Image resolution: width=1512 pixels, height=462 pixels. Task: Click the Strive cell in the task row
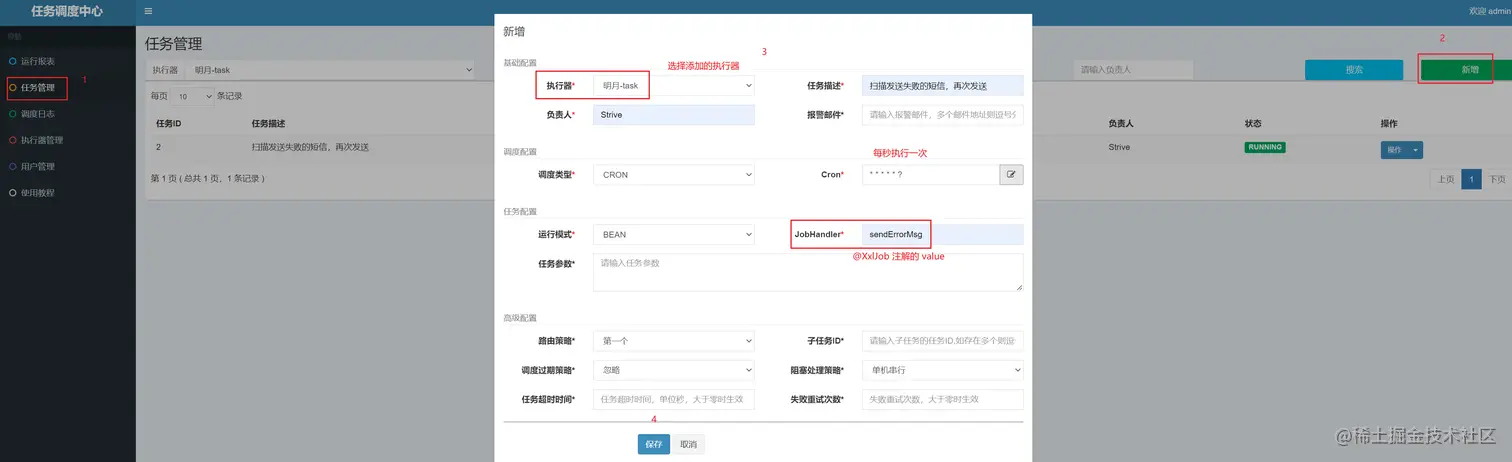pos(1118,147)
